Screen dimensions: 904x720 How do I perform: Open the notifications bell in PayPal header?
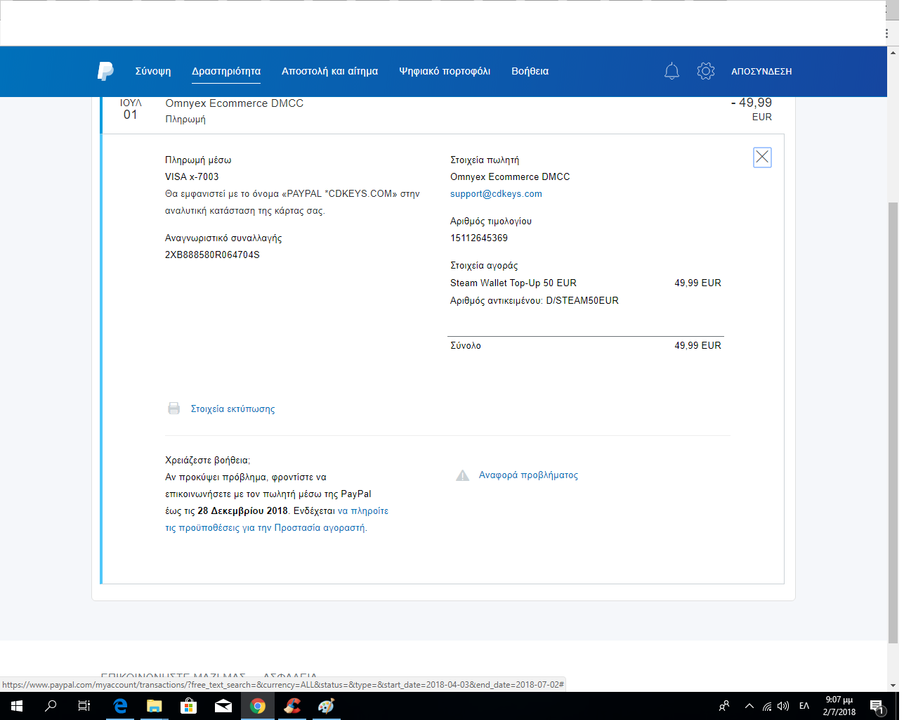[x=672, y=71]
